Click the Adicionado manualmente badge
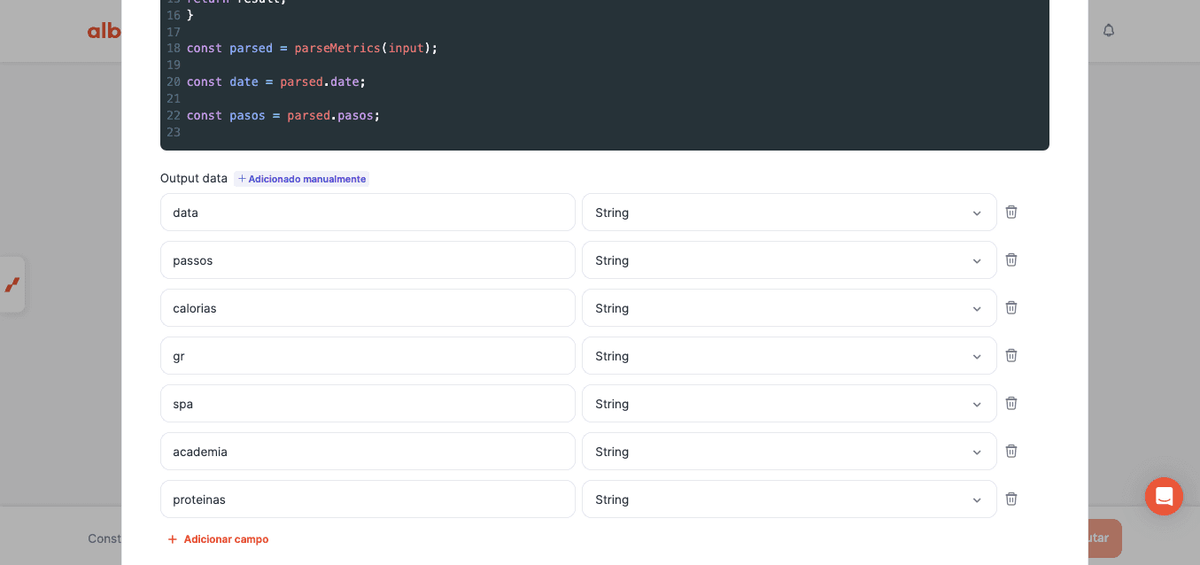The height and width of the screenshot is (565, 1200). point(301,179)
